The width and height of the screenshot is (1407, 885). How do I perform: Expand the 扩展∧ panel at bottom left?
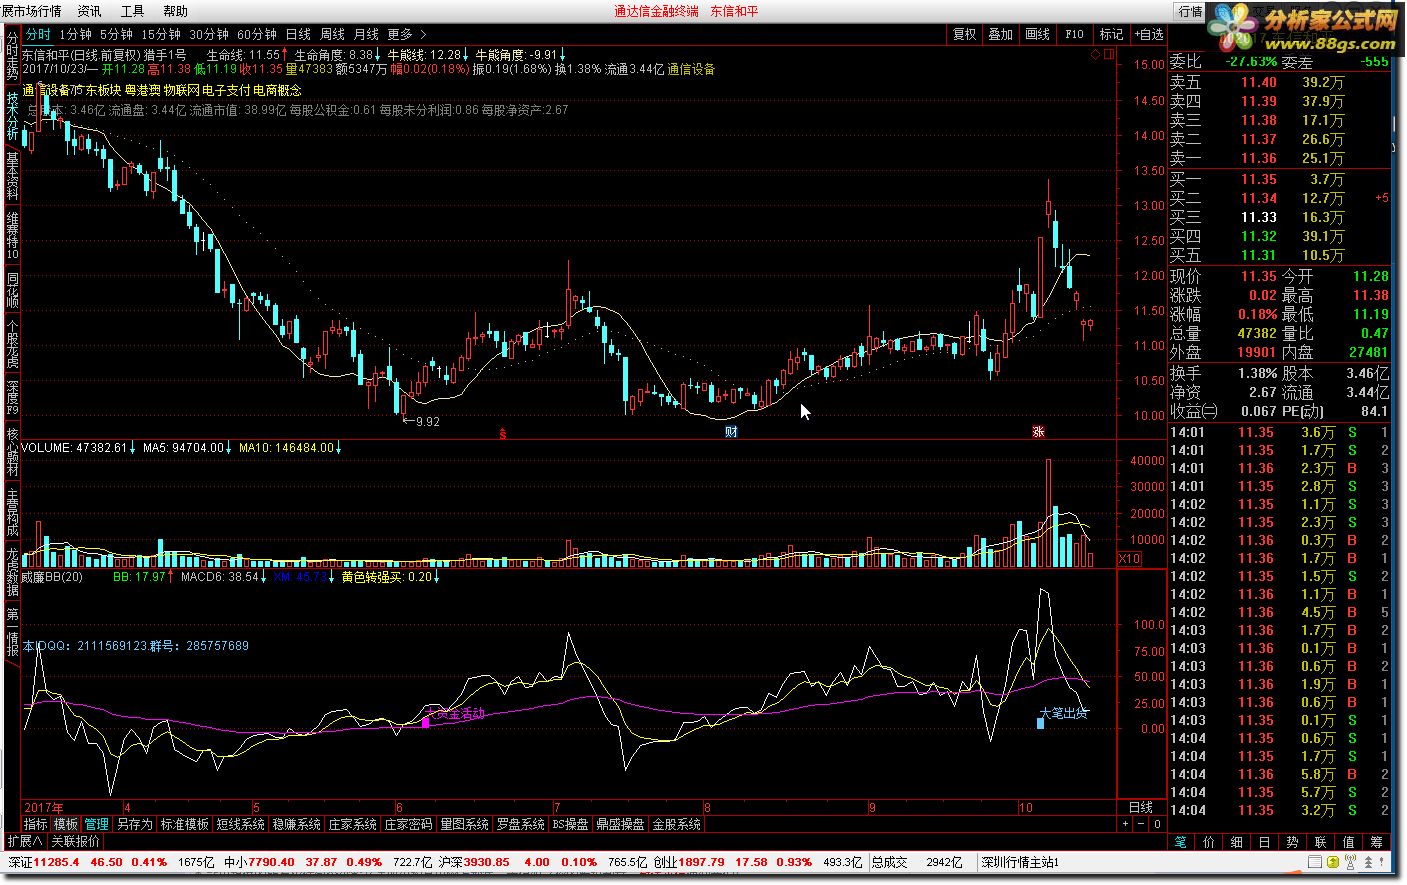(x=25, y=841)
